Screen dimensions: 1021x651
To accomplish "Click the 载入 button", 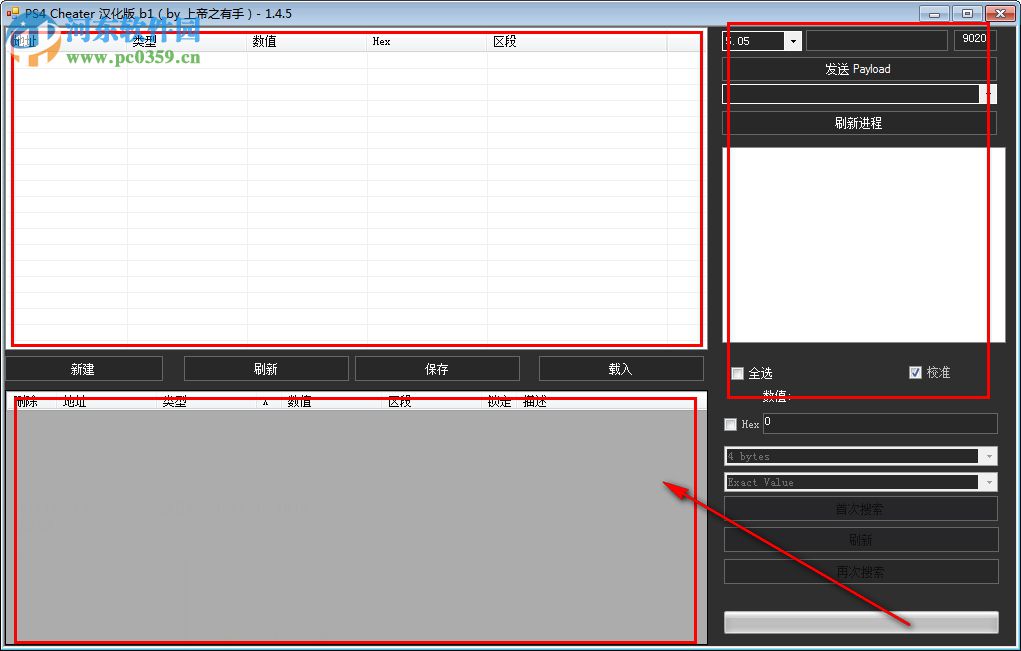I will point(621,369).
